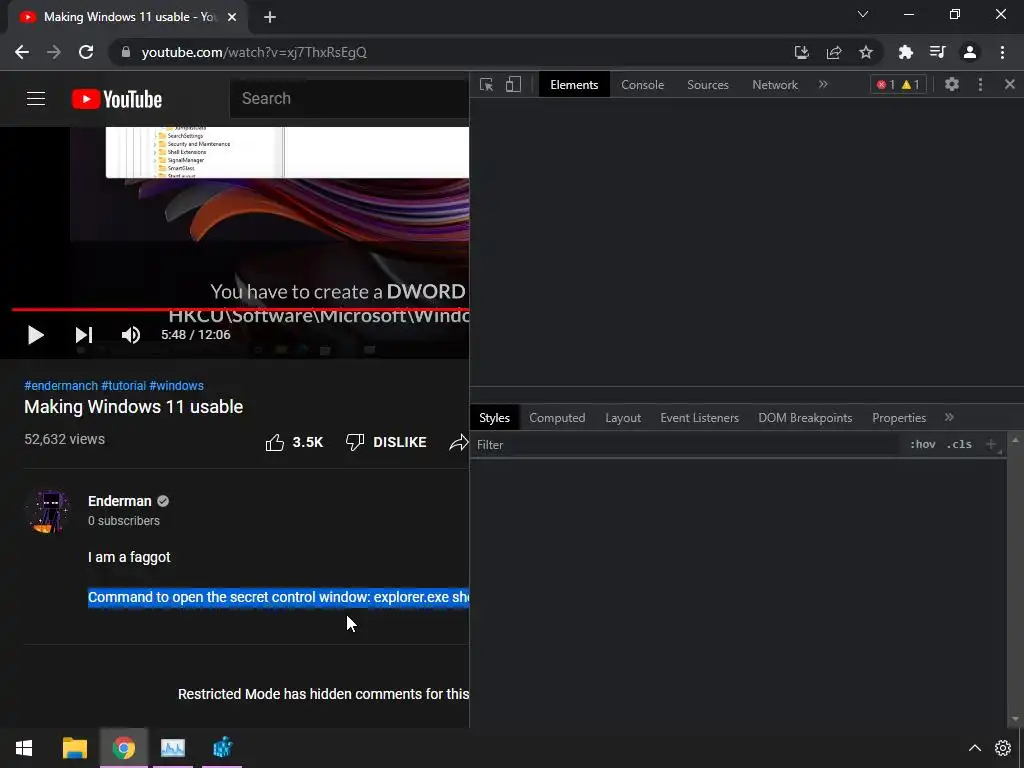Select the Properties tab
This screenshot has width=1024, height=768.
point(899,418)
